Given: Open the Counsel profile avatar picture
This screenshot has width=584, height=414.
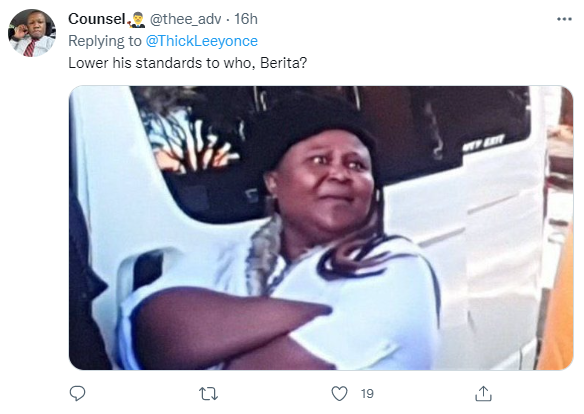Looking at the screenshot, I should pos(32,33).
